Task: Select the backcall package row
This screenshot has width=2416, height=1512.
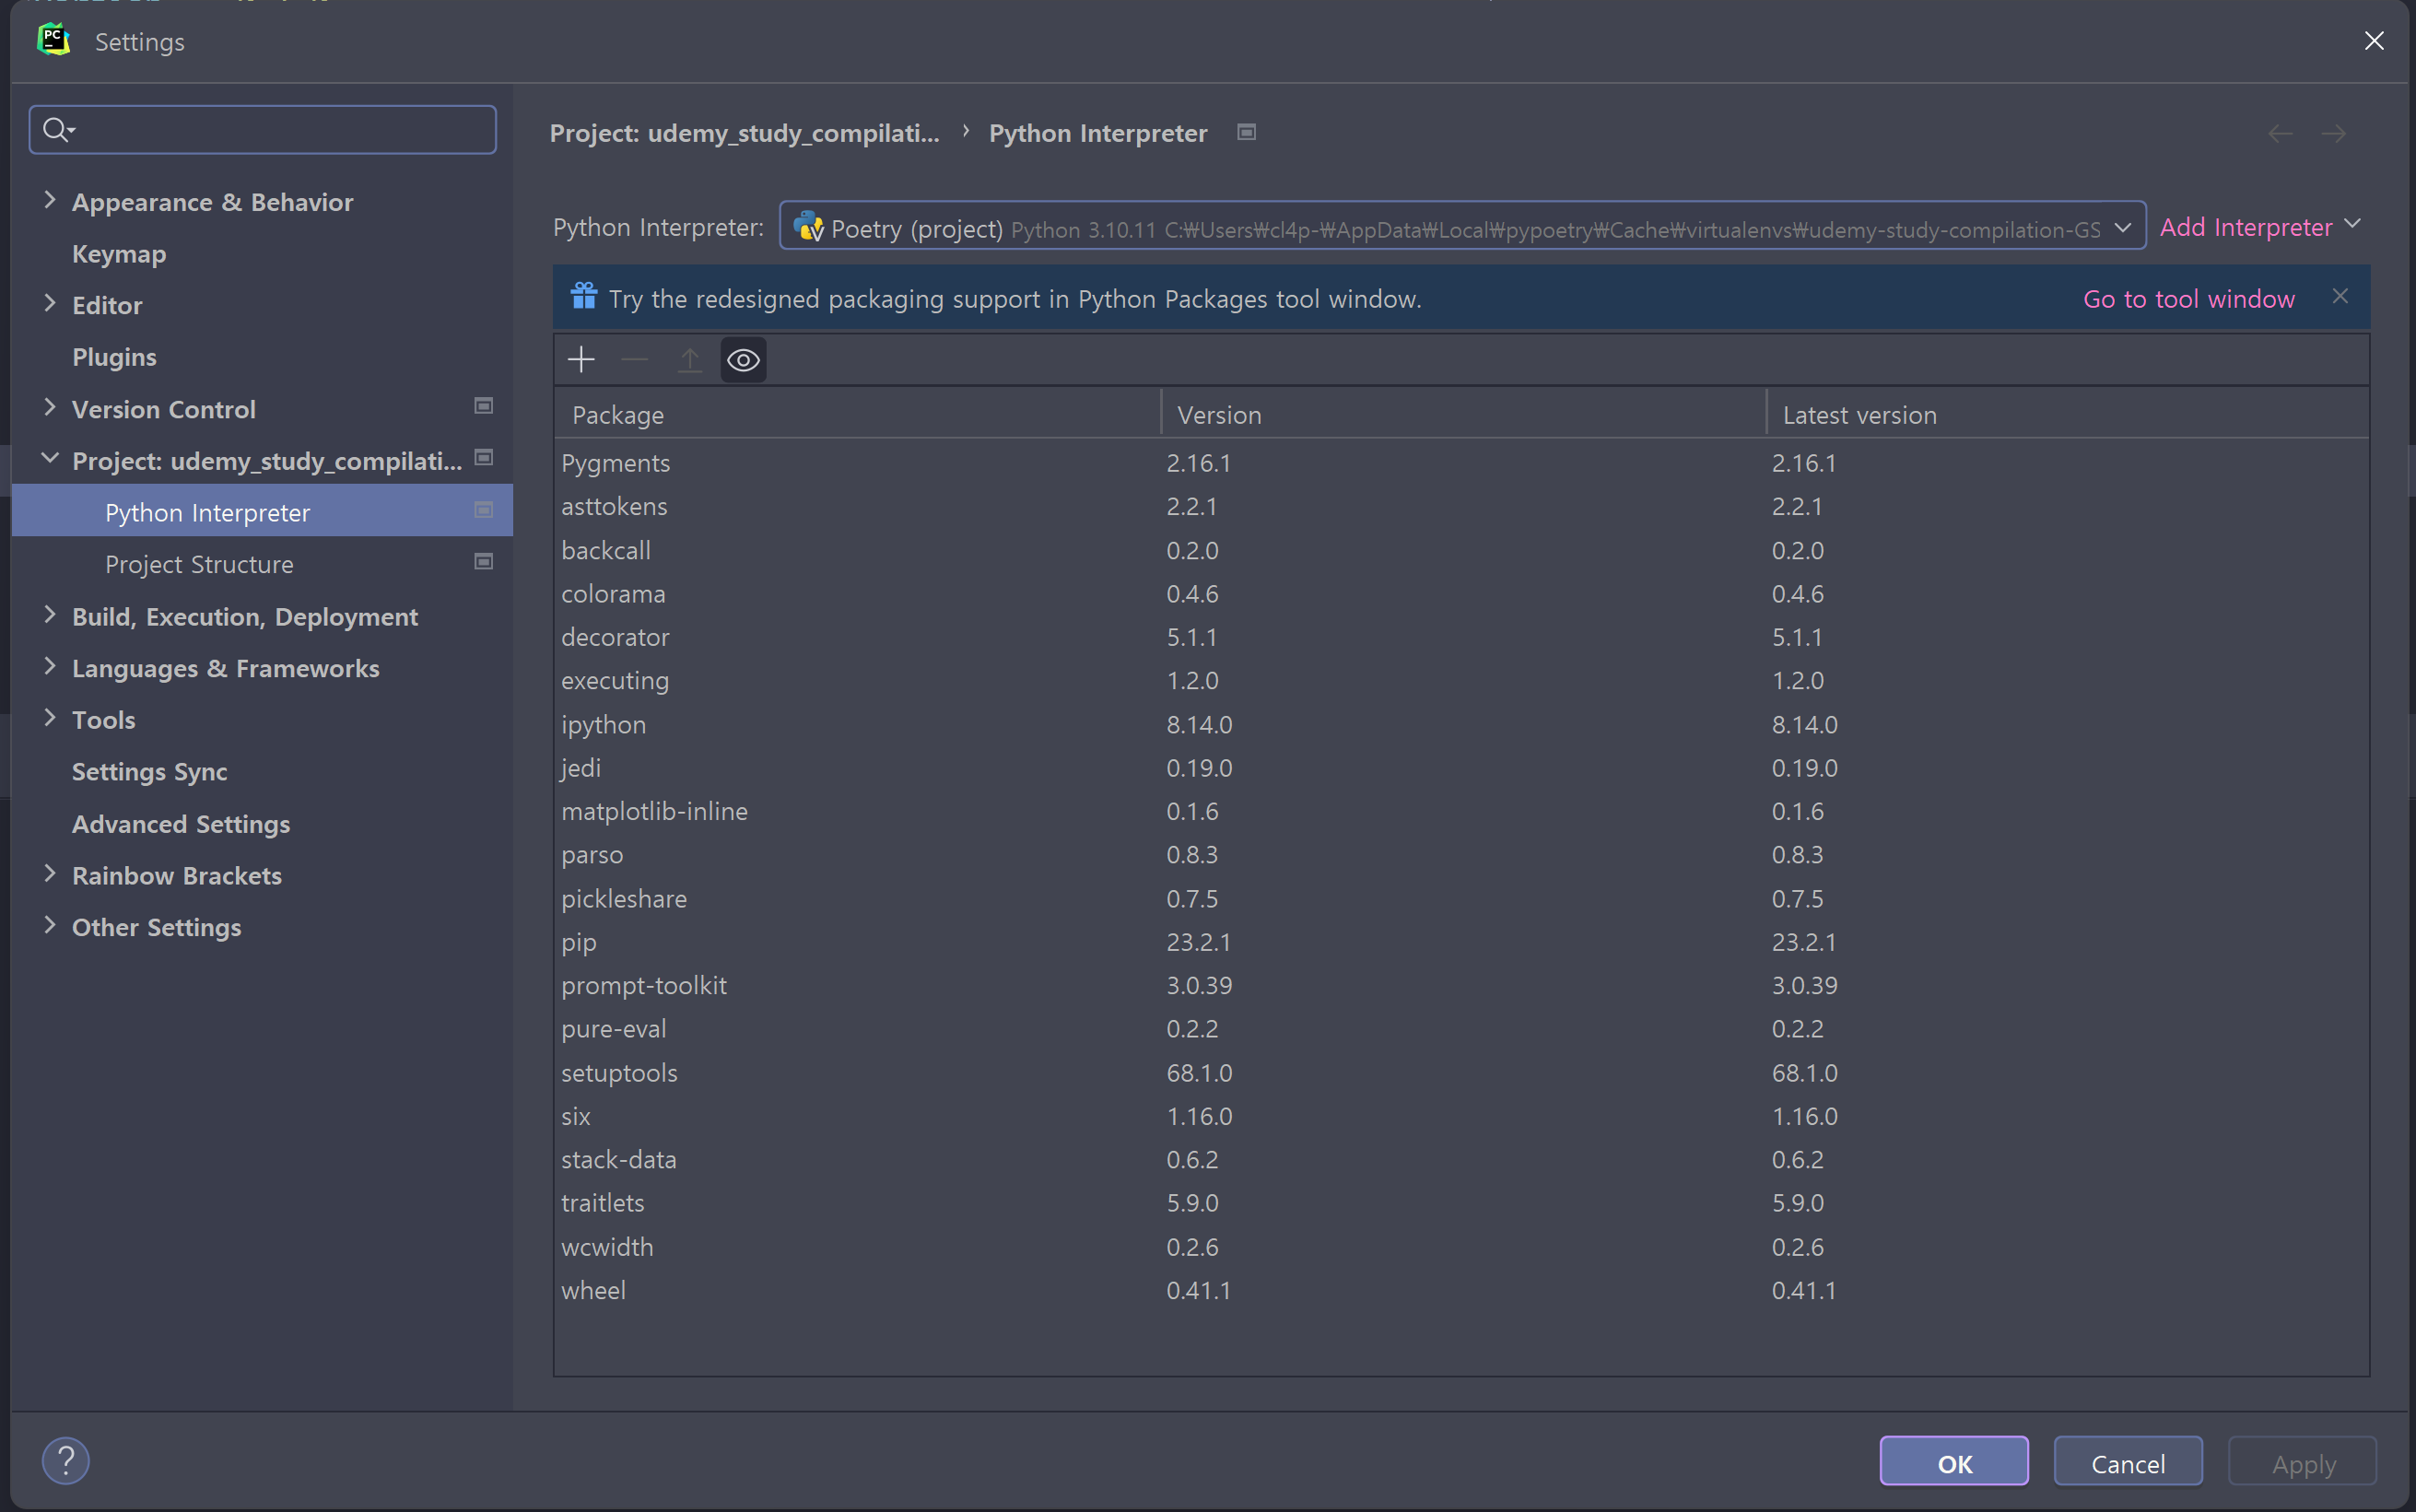Action: [x=1461, y=550]
